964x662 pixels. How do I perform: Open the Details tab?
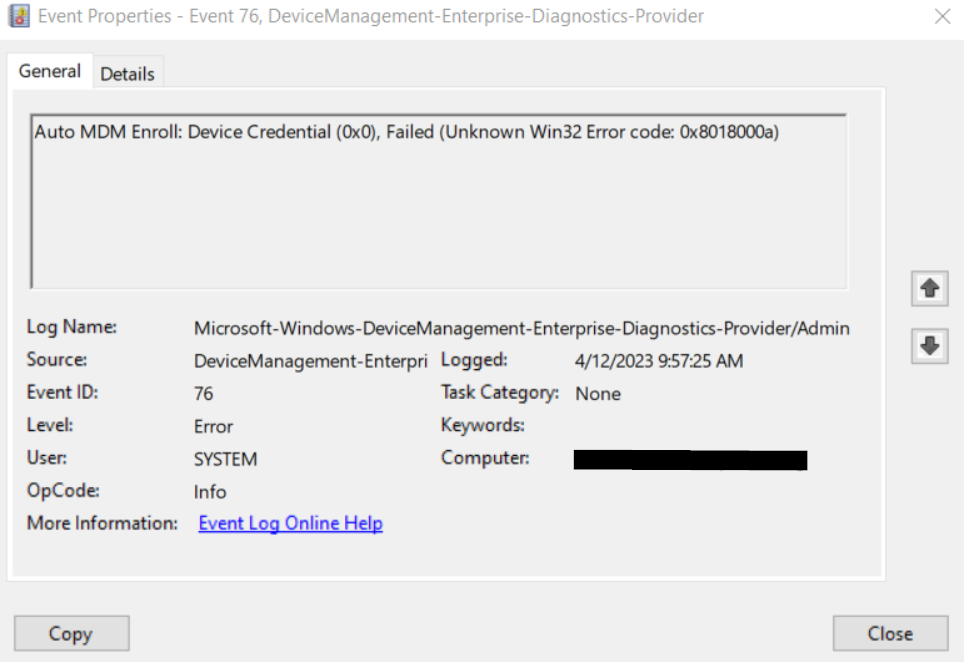pos(127,73)
